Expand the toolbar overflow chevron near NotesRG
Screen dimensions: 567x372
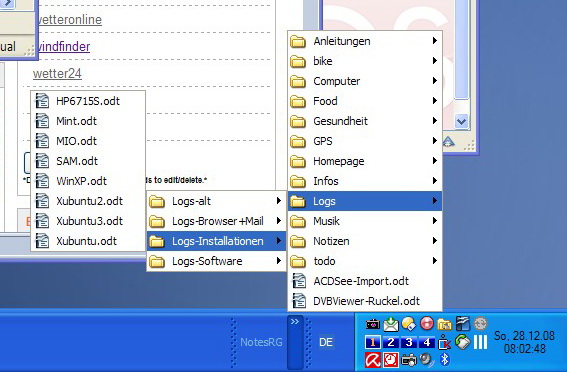[x=295, y=321]
